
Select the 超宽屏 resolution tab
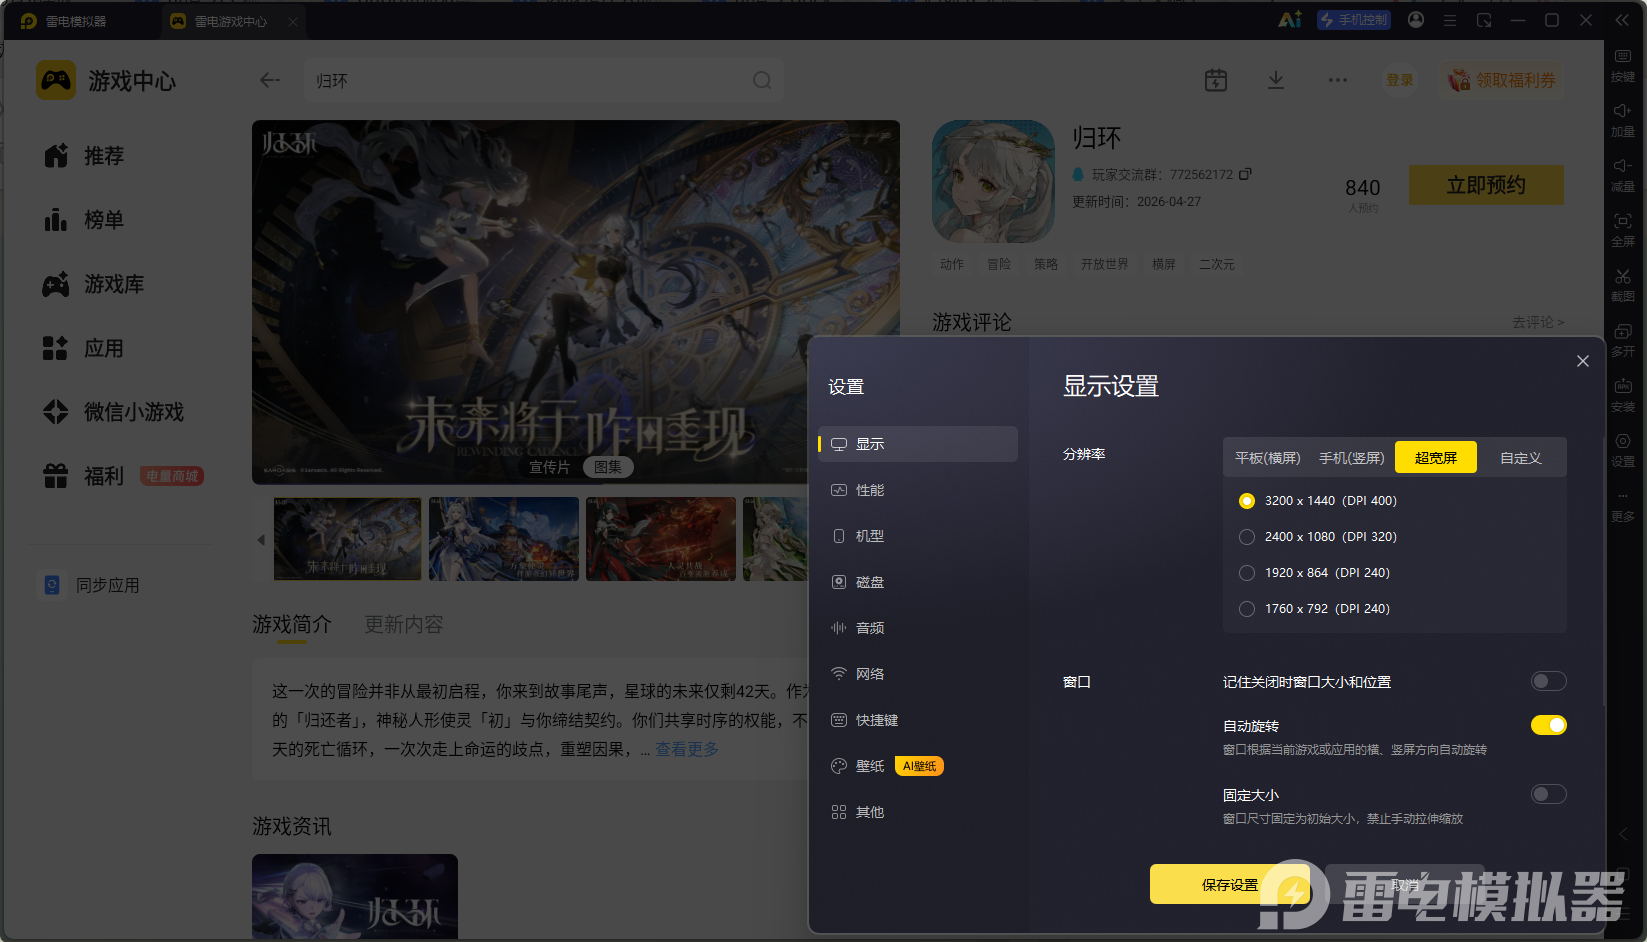[x=1436, y=458]
